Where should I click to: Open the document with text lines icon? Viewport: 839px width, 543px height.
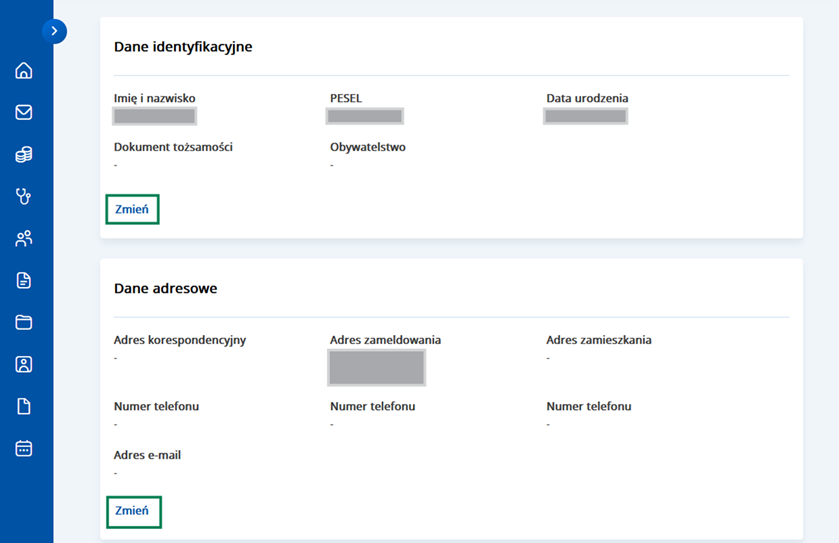coord(24,281)
